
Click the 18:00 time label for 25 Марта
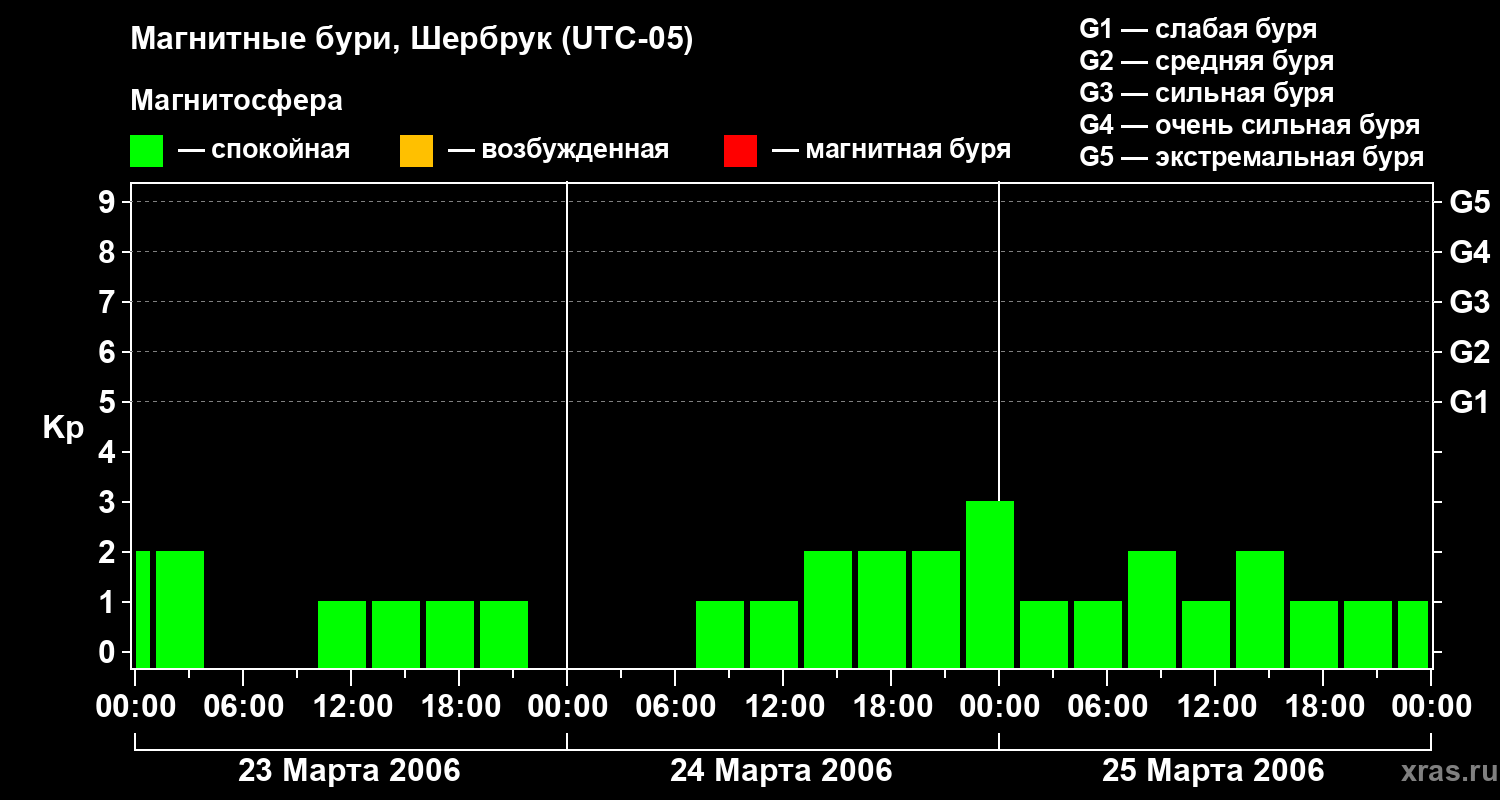(x=1323, y=707)
